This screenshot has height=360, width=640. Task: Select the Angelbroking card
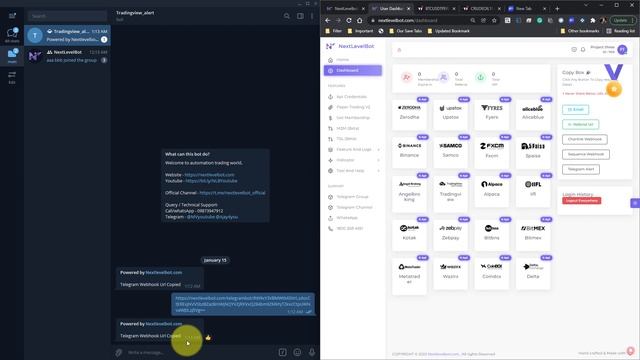[409, 193]
